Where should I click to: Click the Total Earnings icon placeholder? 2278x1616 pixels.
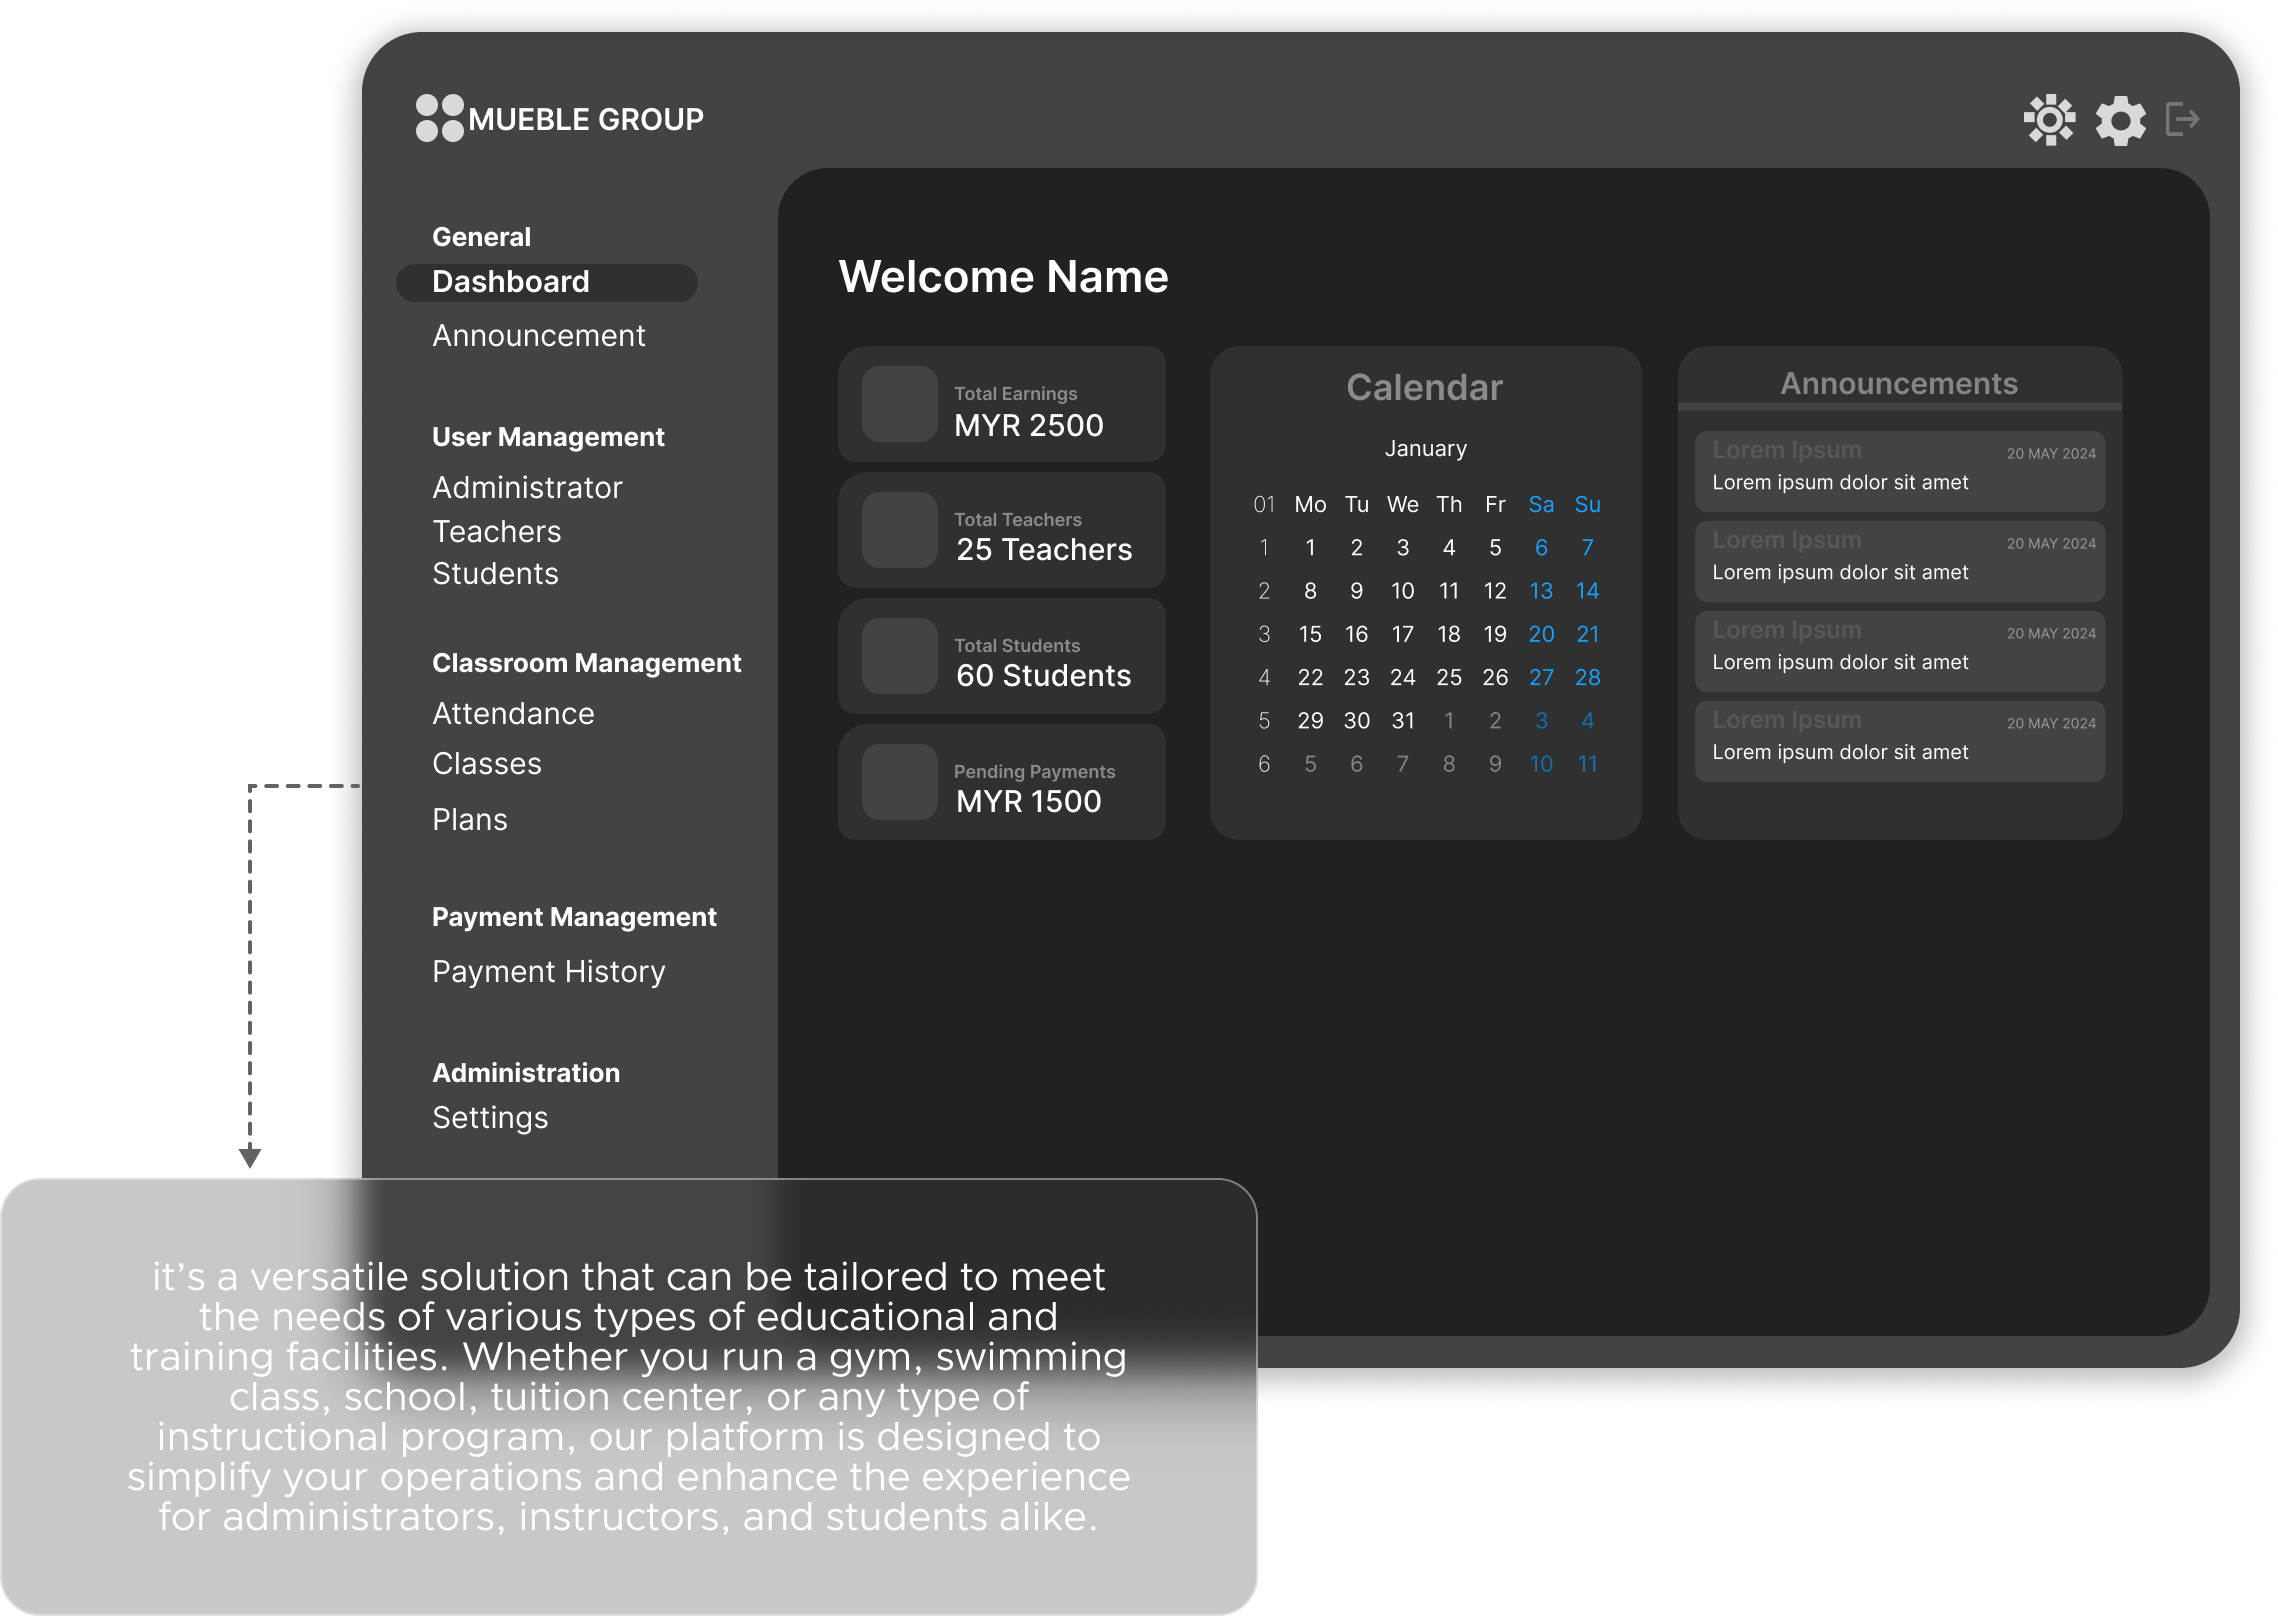[899, 404]
